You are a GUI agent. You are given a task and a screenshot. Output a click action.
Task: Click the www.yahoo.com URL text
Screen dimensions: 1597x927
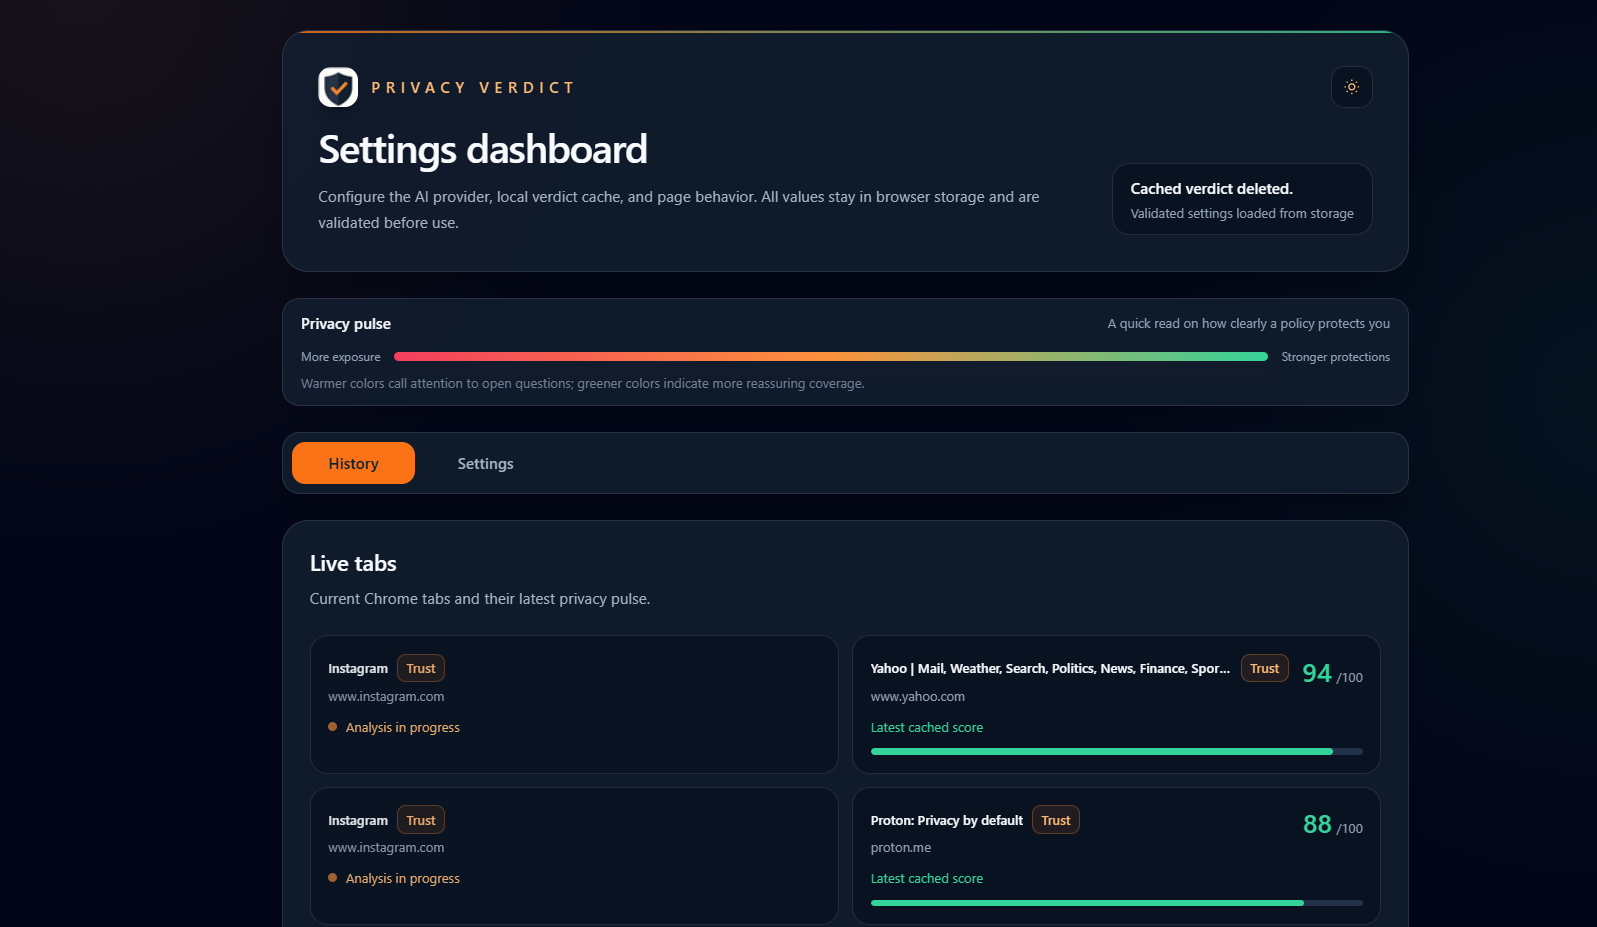(917, 696)
